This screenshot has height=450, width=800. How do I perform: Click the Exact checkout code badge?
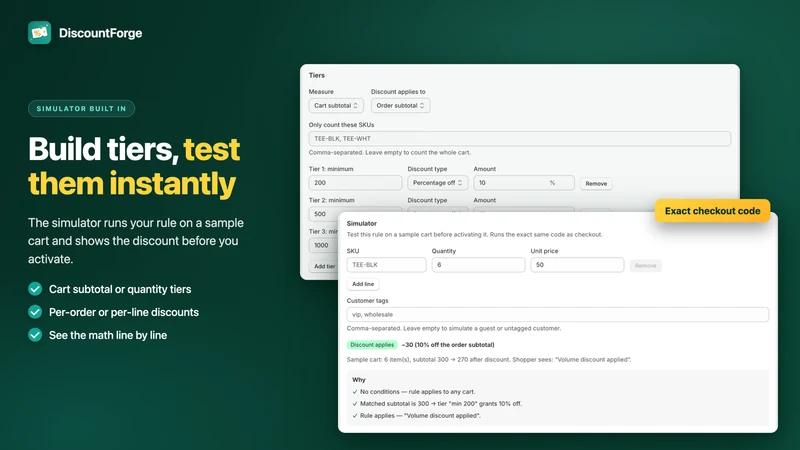click(712, 211)
